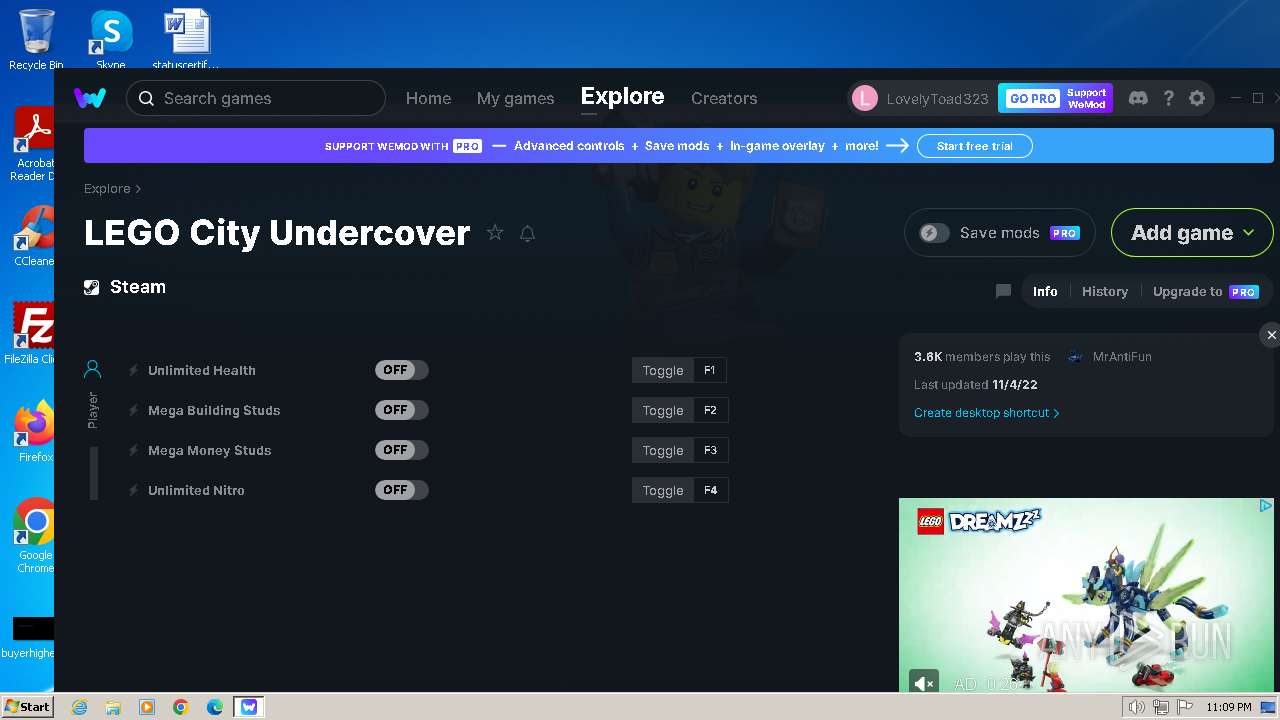
Task: Click the GO PRO Support WeMod button
Action: pos(1055,98)
